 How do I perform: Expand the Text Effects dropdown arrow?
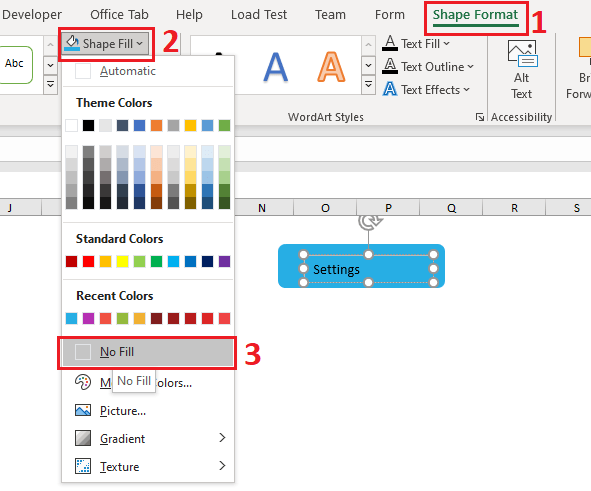(x=467, y=90)
